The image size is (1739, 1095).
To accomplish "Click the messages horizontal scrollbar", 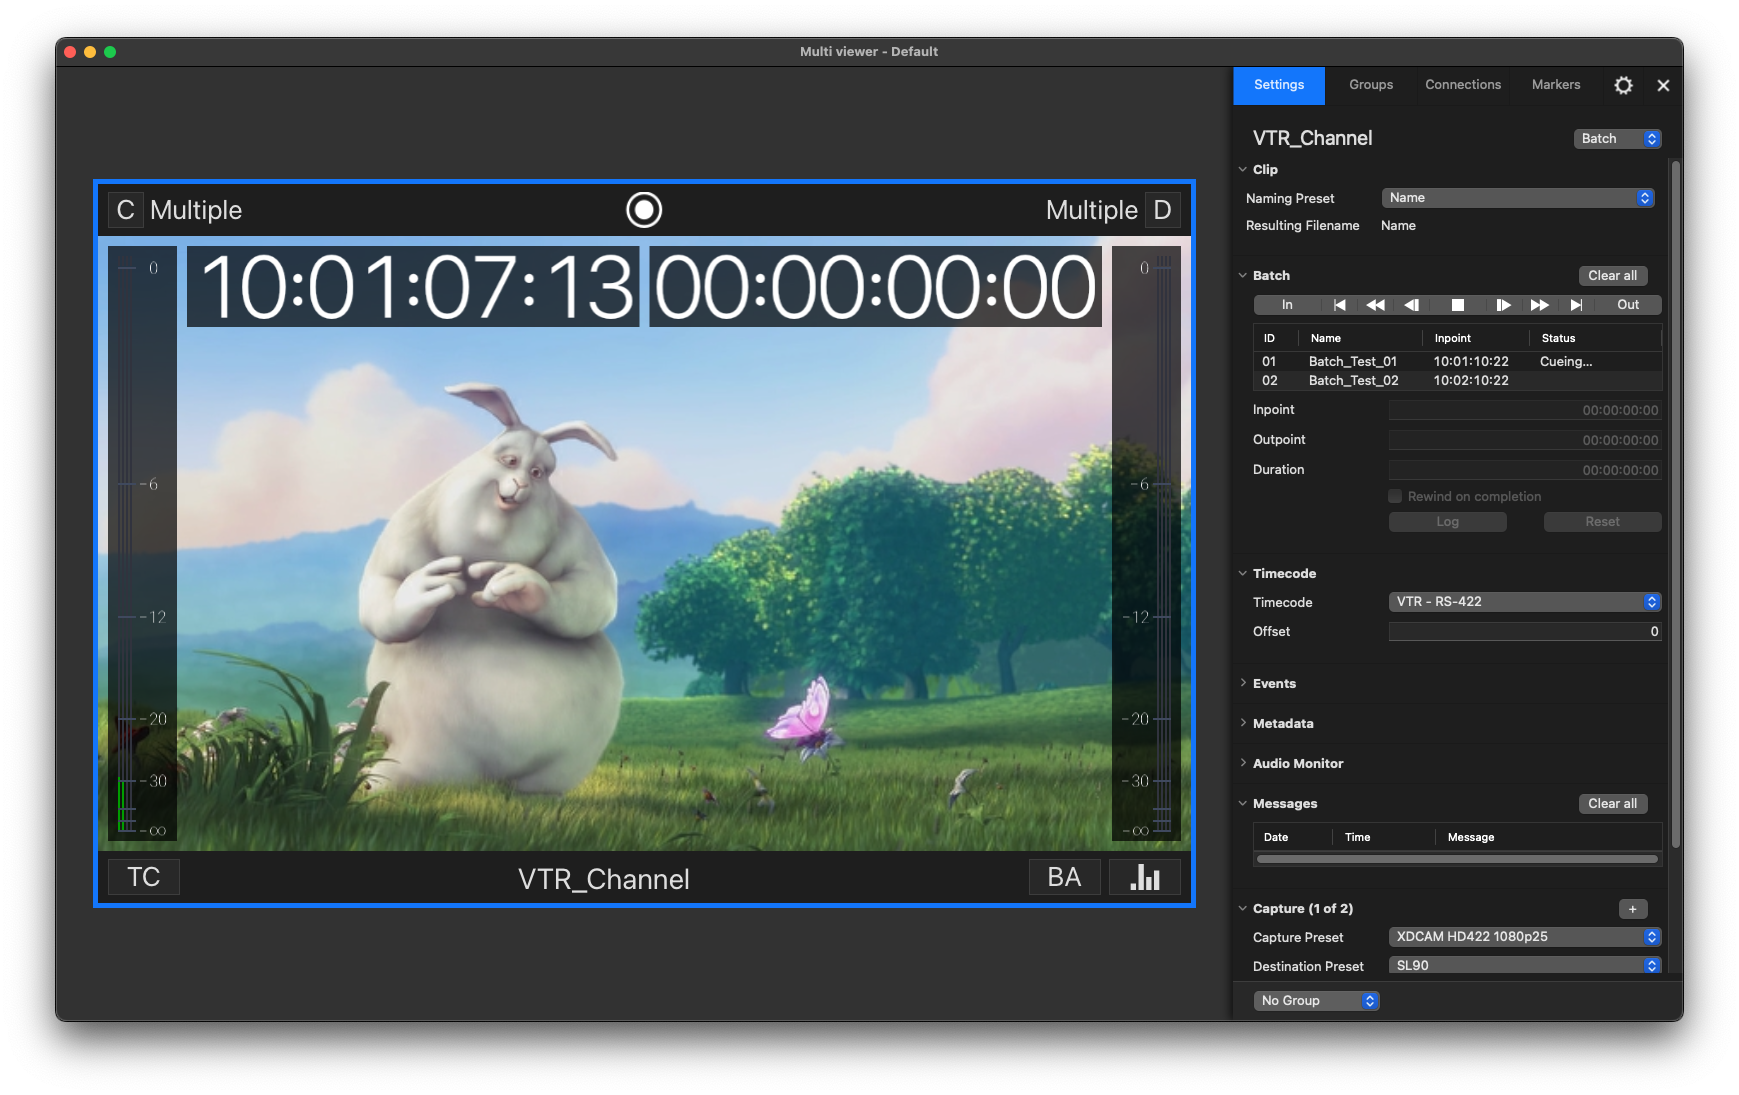I will pos(1457,859).
